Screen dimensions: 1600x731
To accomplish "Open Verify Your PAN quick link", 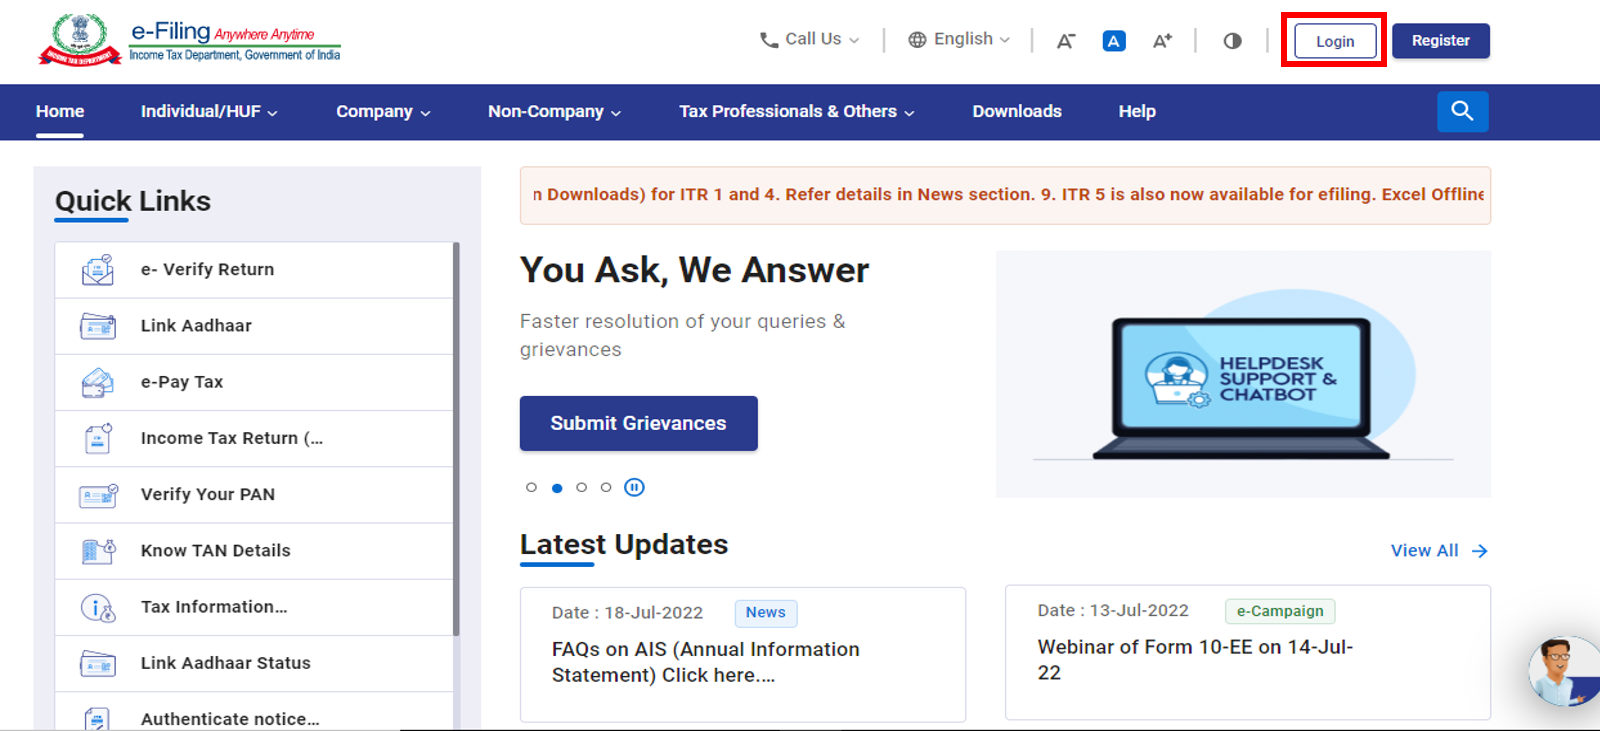I will [x=254, y=494].
